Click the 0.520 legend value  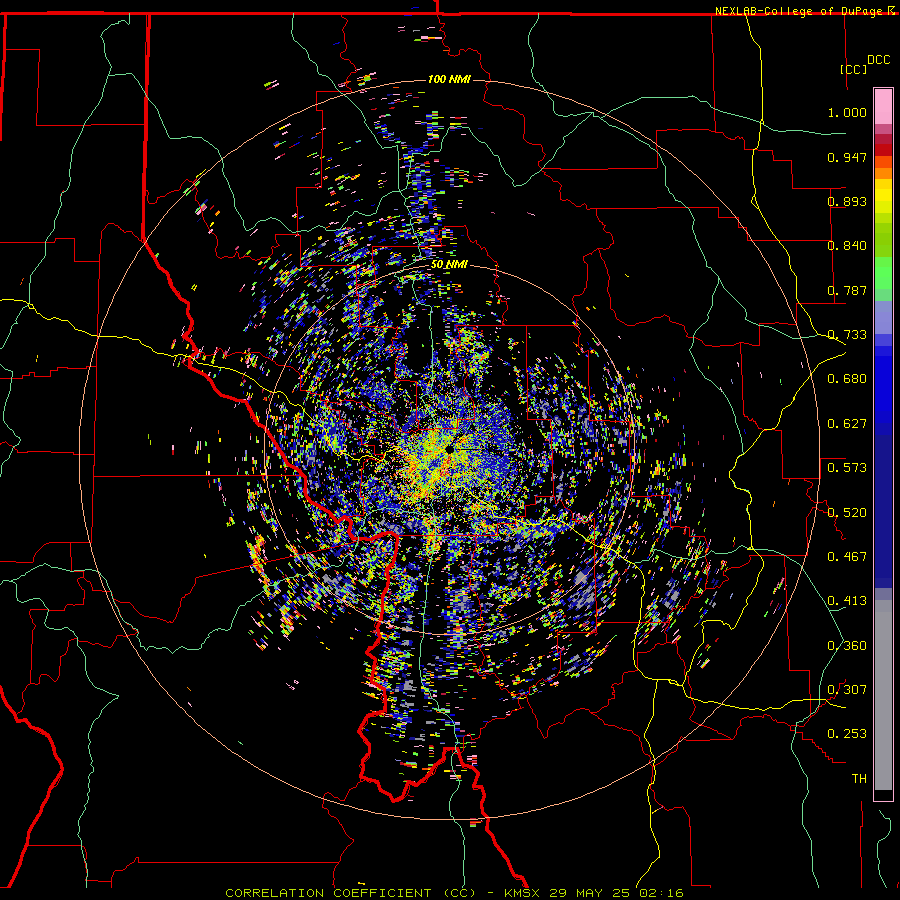847,512
